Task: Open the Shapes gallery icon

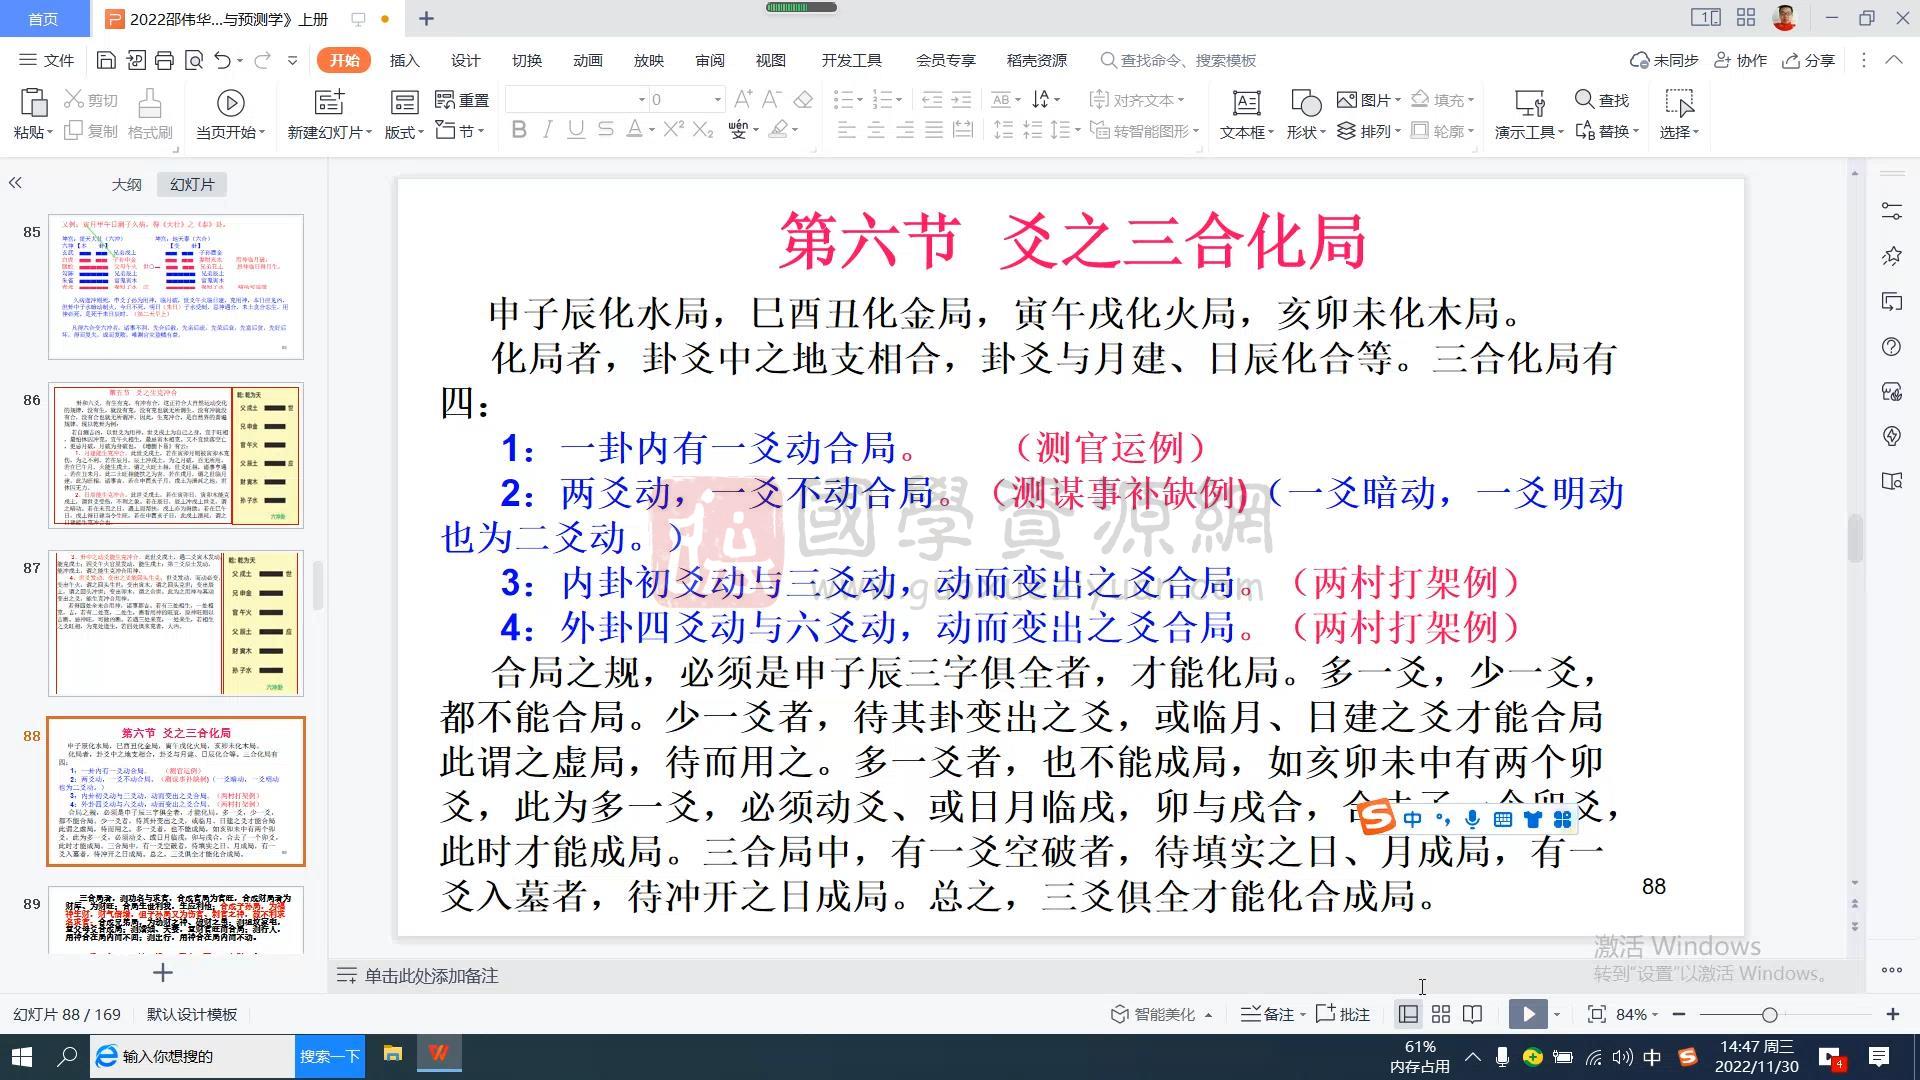Action: (x=1305, y=102)
